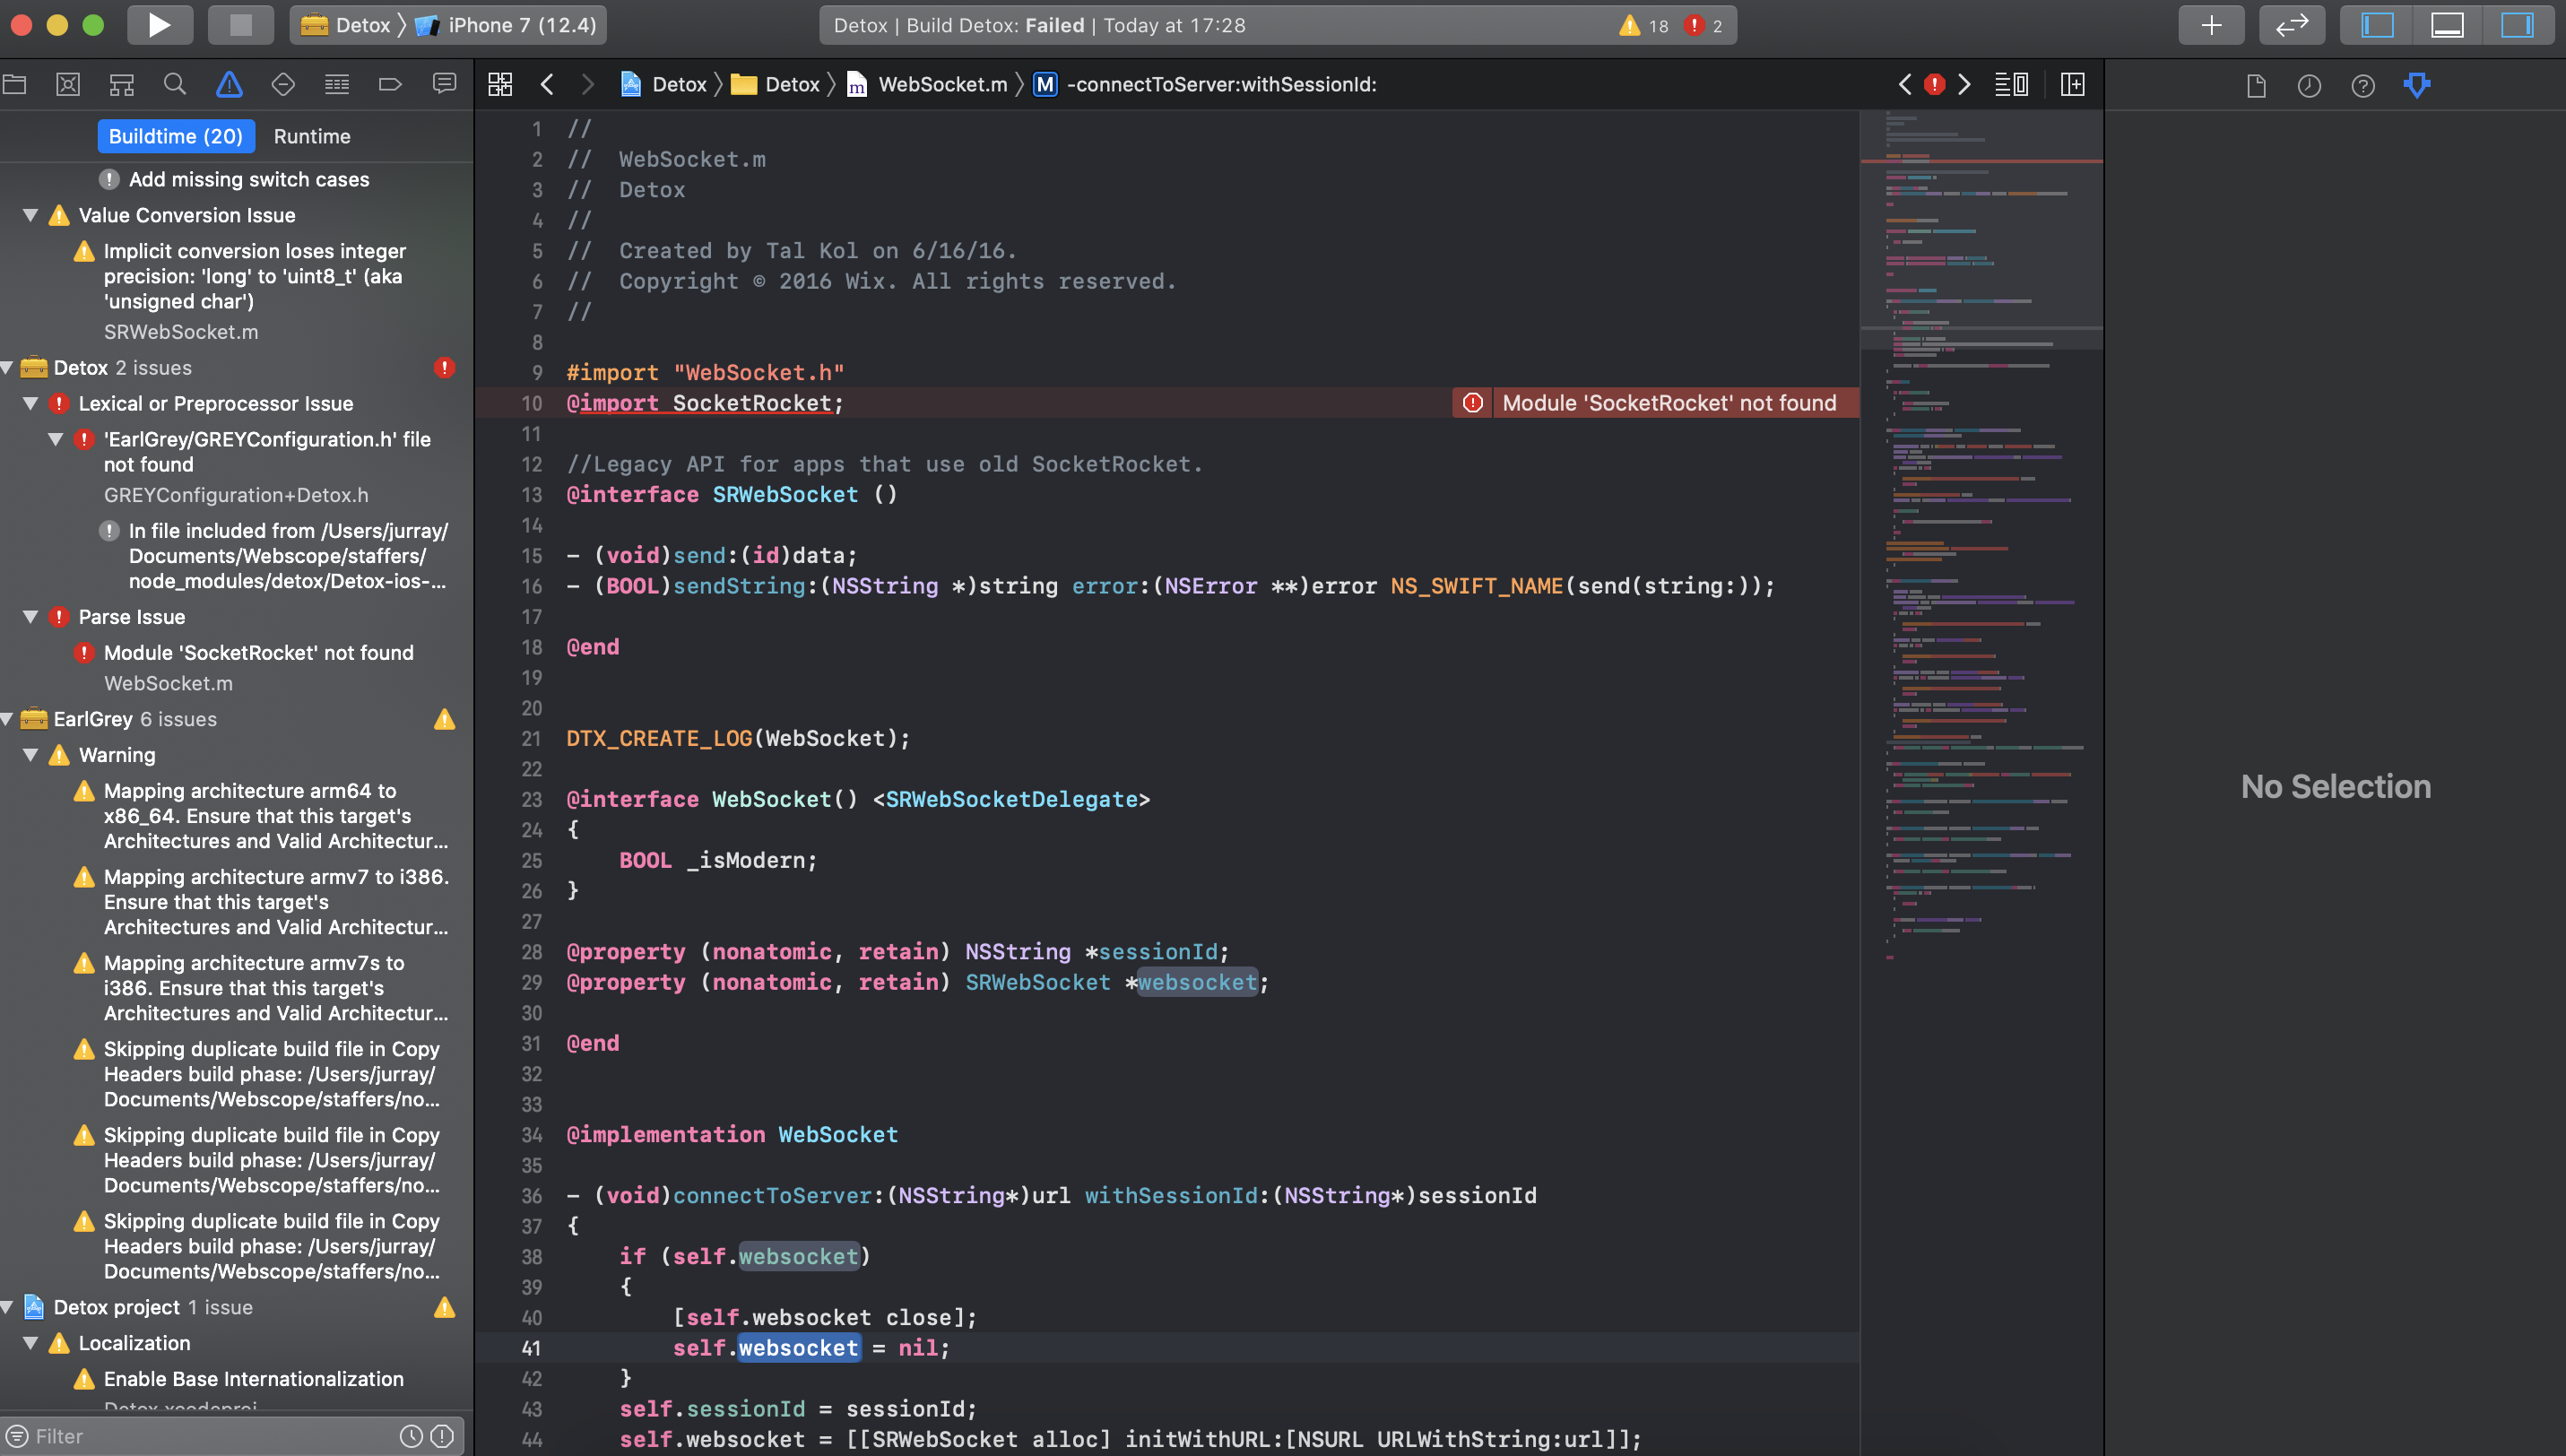This screenshot has width=2566, height=1456.
Task: Open assistant editor with swap arrows button
Action: click(2291, 25)
